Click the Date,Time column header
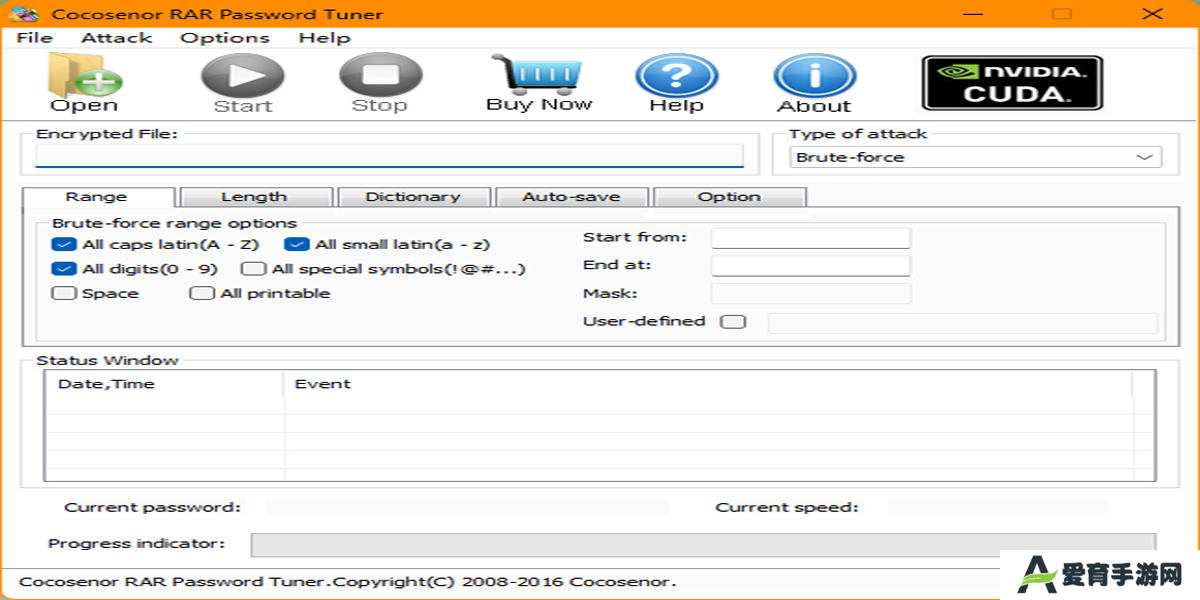Screen dimensions: 1200x600 tap(165, 384)
